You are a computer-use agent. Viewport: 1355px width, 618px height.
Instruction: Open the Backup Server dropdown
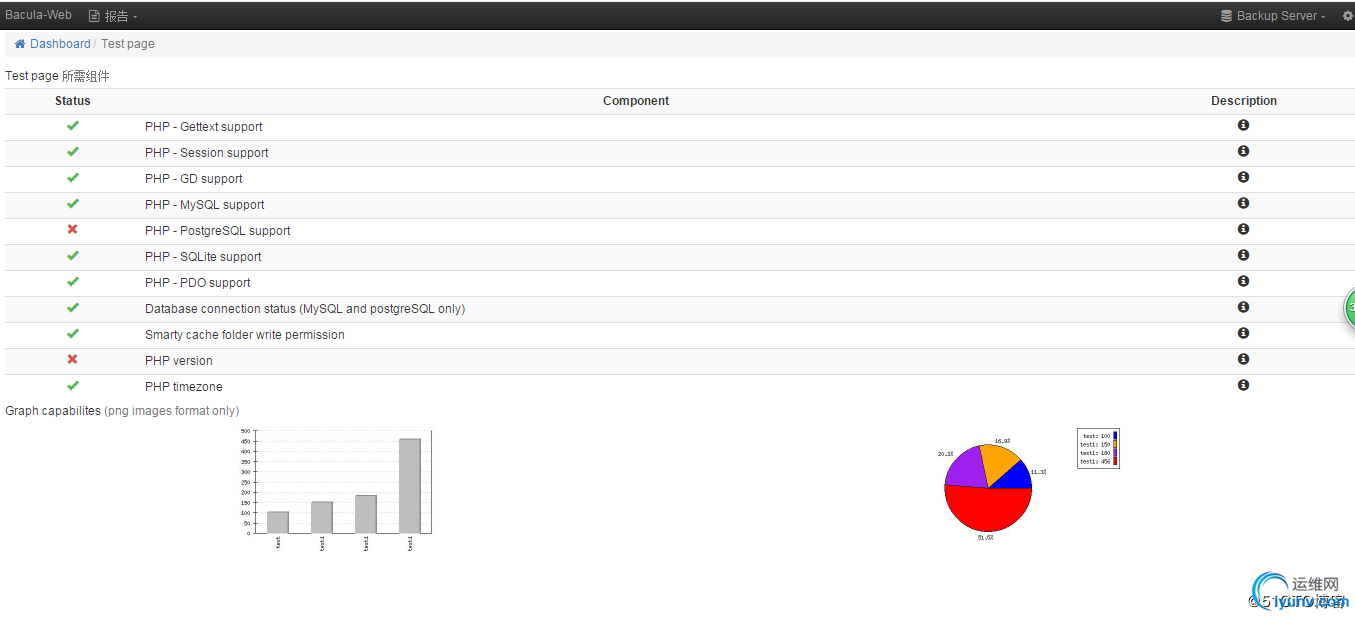1273,16
